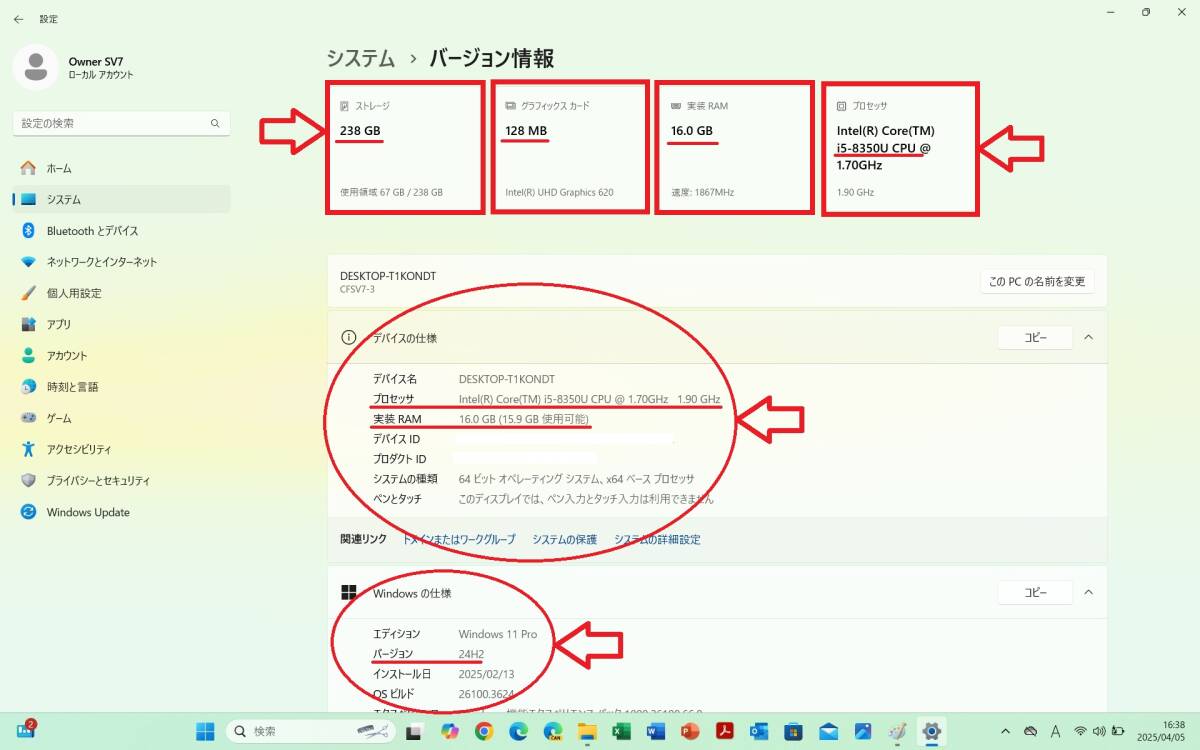This screenshot has height=750, width=1200.
Task: Open アカウント settings
Action: [x=121, y=356]
